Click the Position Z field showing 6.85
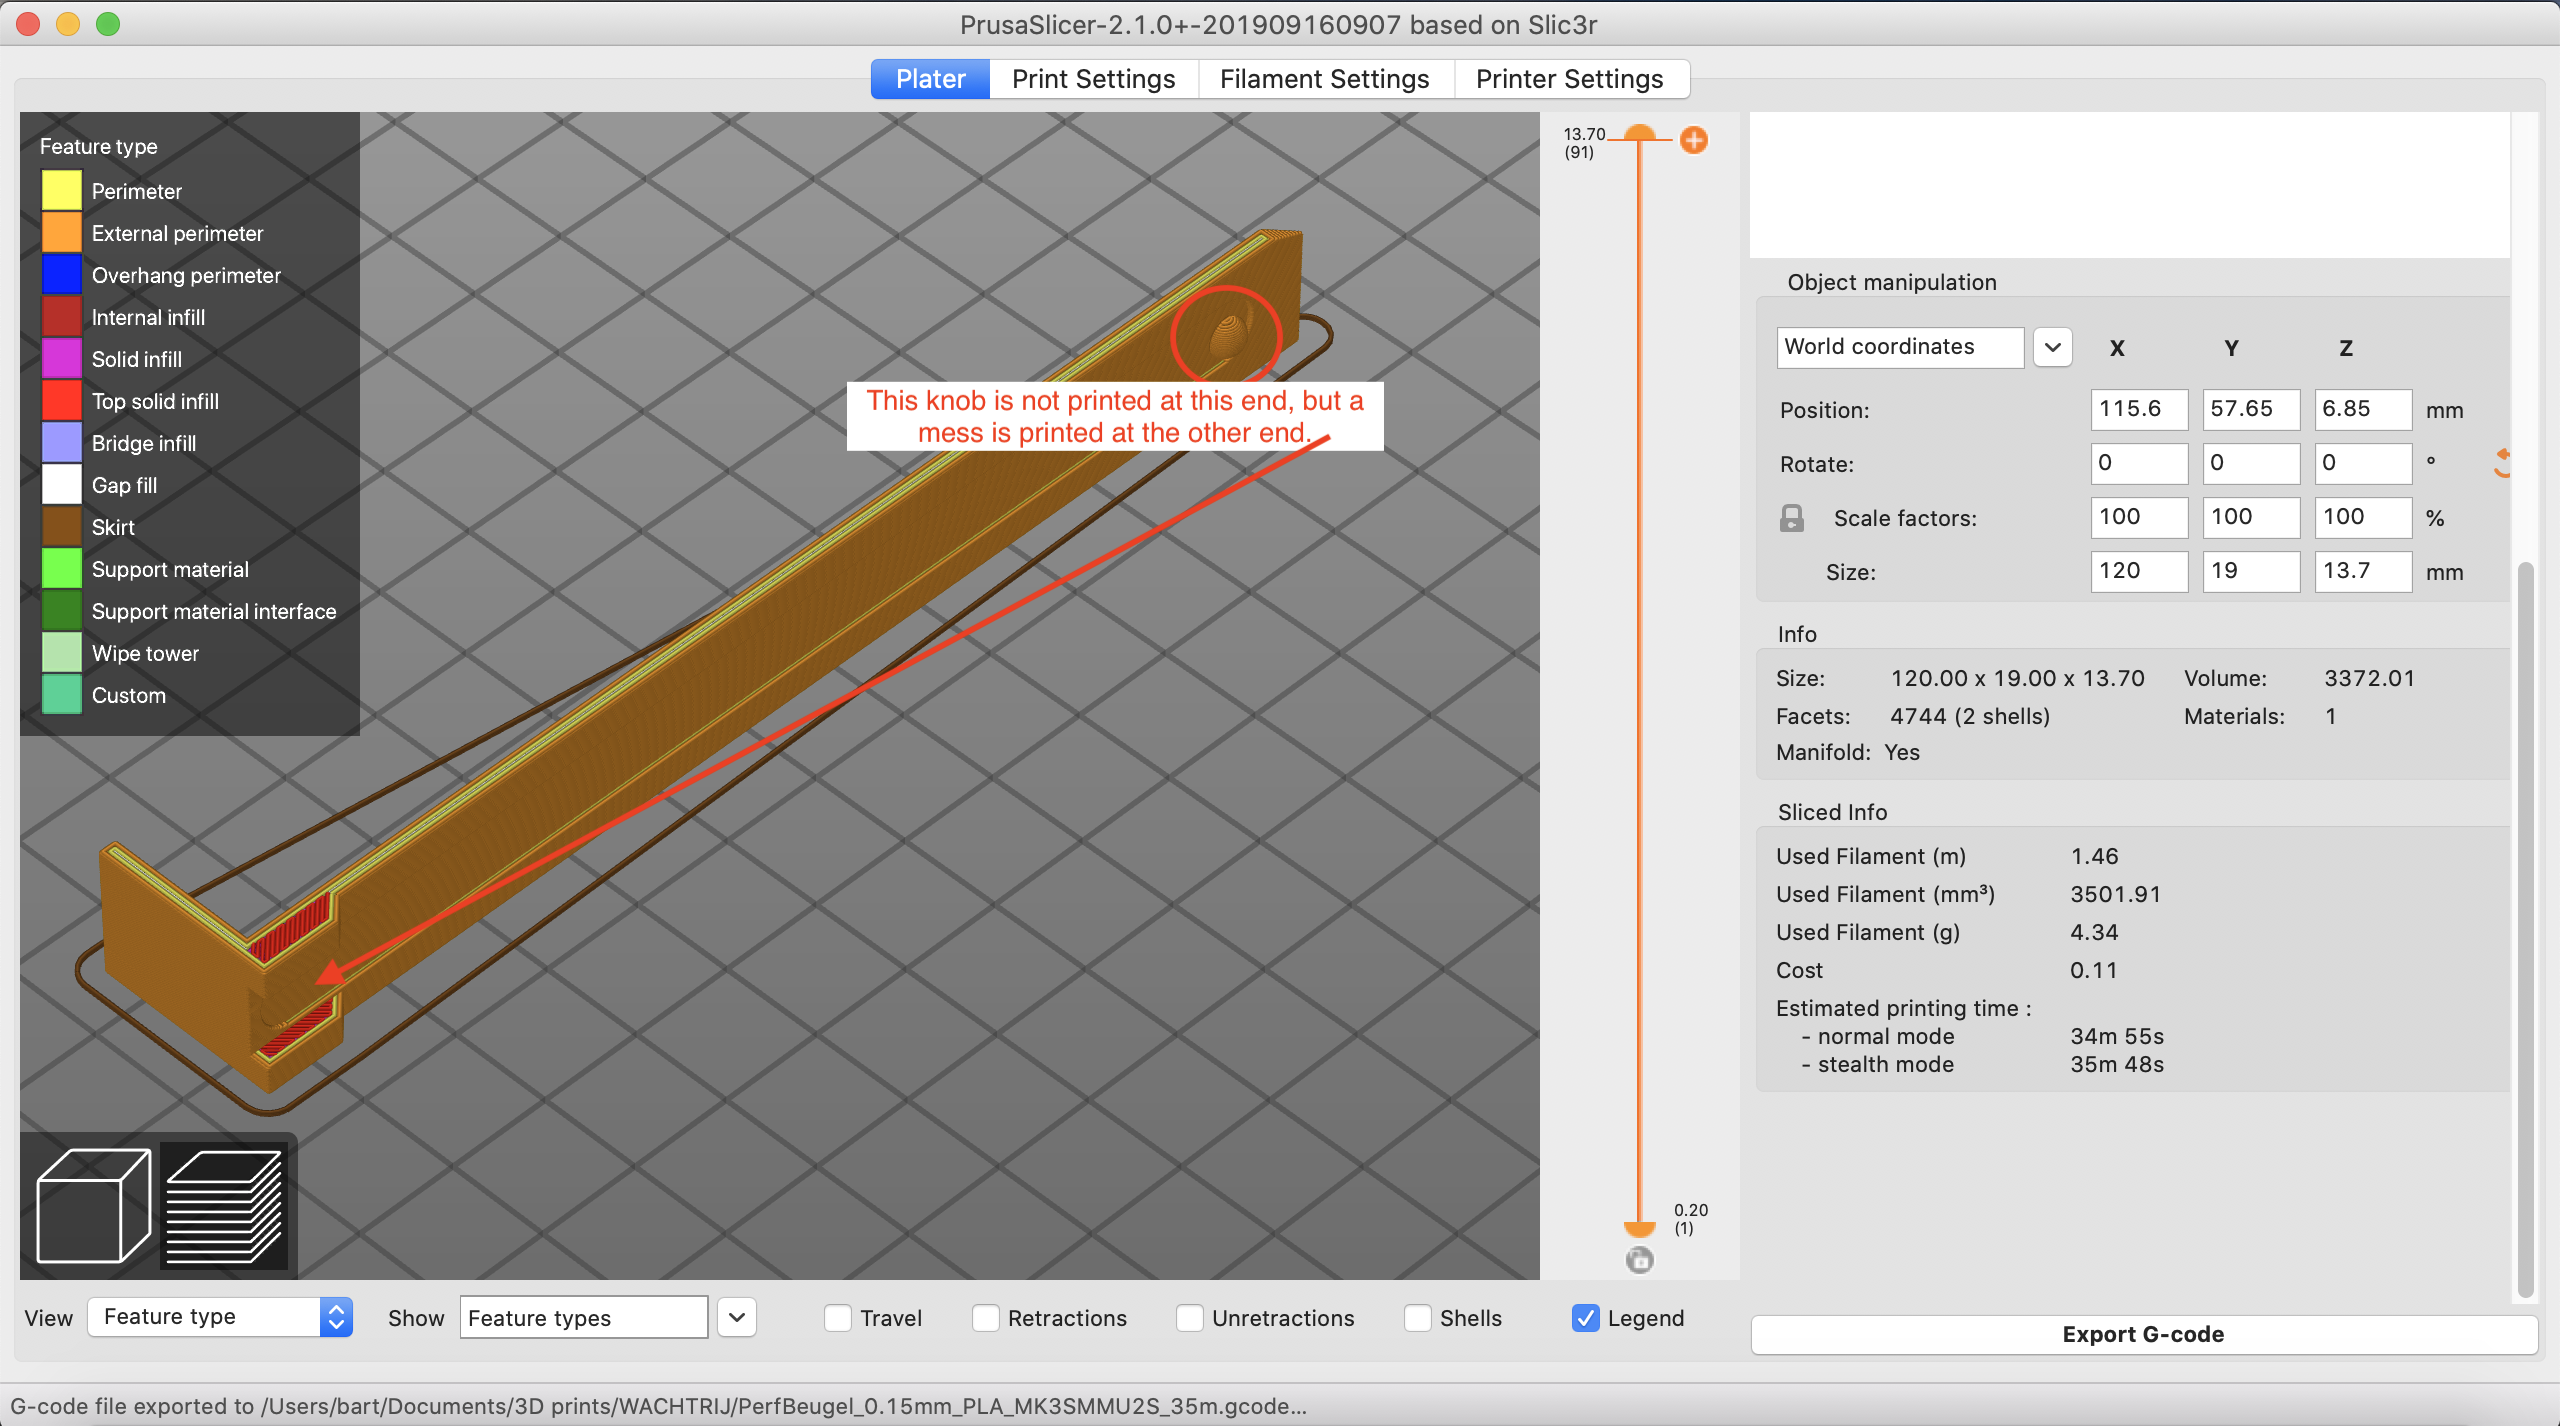 tap(2363, 409)
